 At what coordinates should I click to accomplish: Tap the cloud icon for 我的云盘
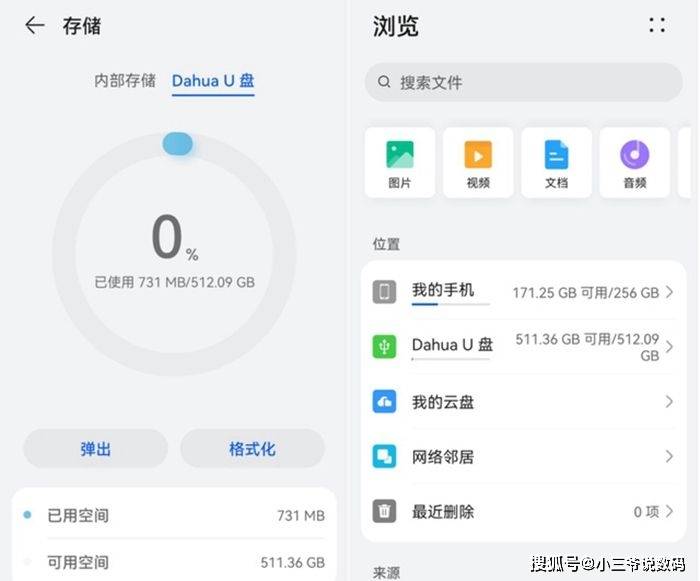[x=384, y=401]
